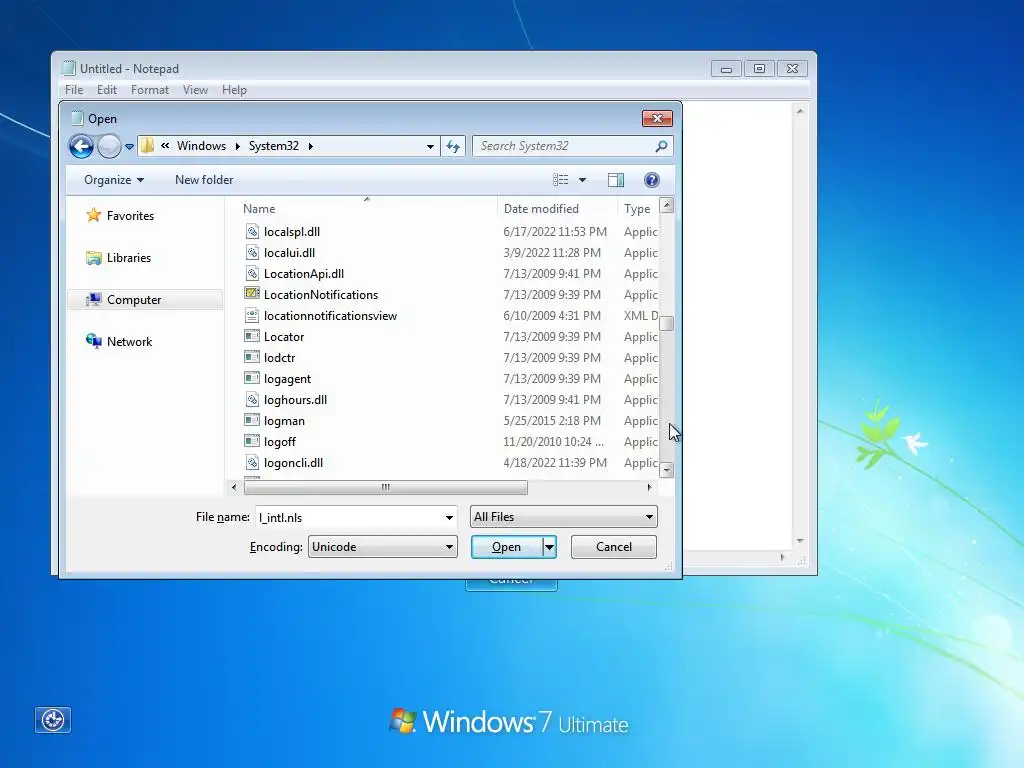Screen dimensions: 1024x768
Task: Click the lodctr application icon
Action: 251,357
